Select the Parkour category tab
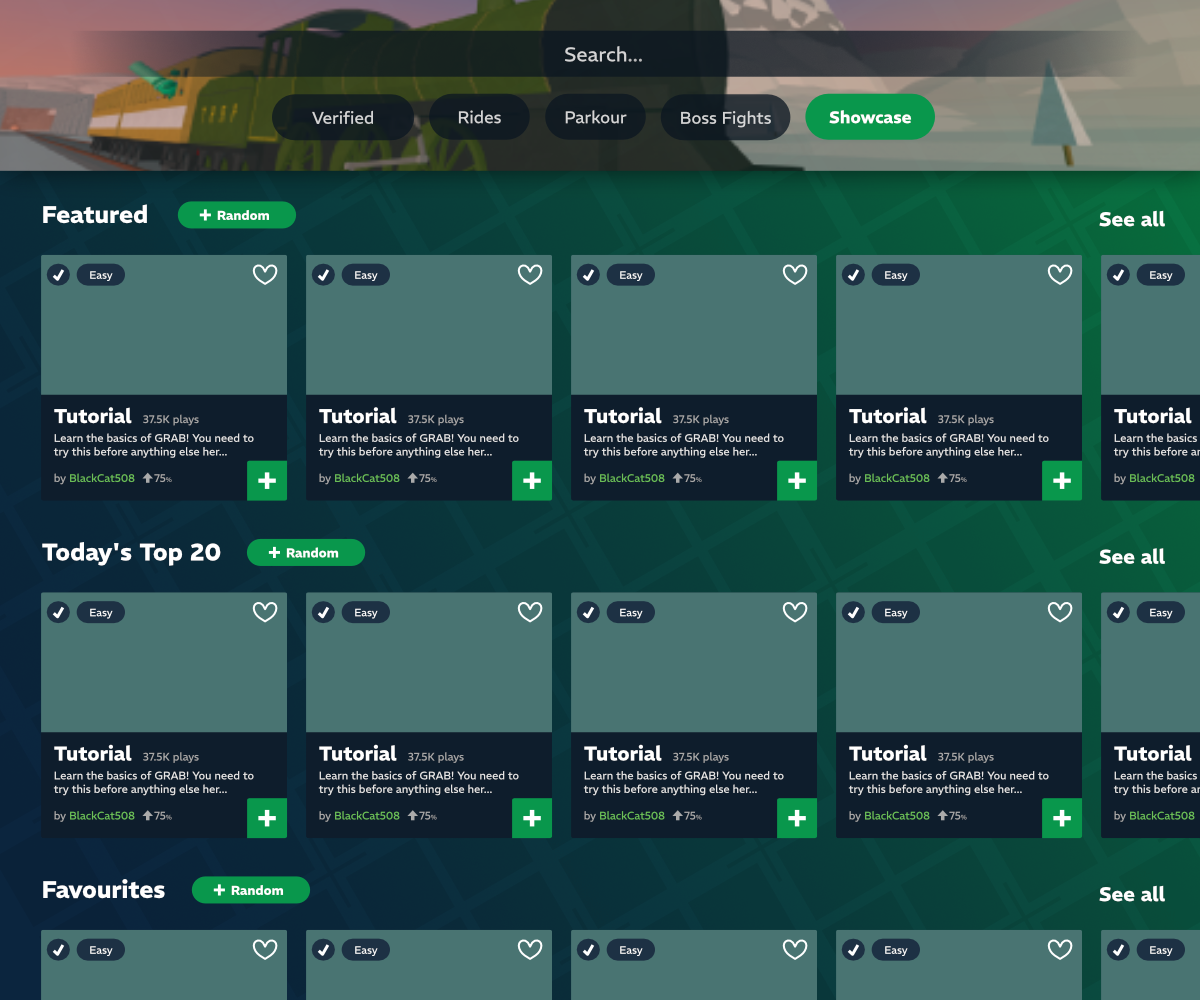 tap(595, 118)
